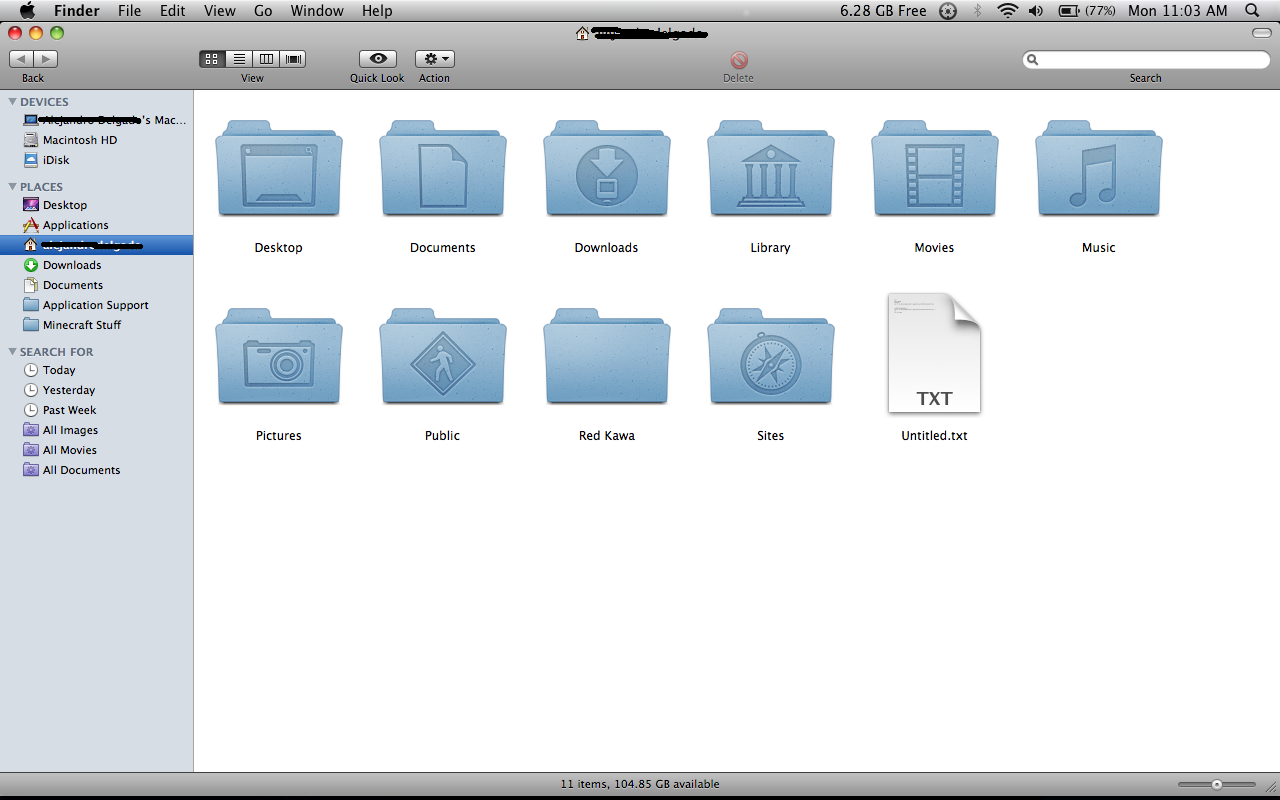Click the Mon 11:03 AM clock
The width and height of the screenshot is (1280, 800).
click(1177, 10)
